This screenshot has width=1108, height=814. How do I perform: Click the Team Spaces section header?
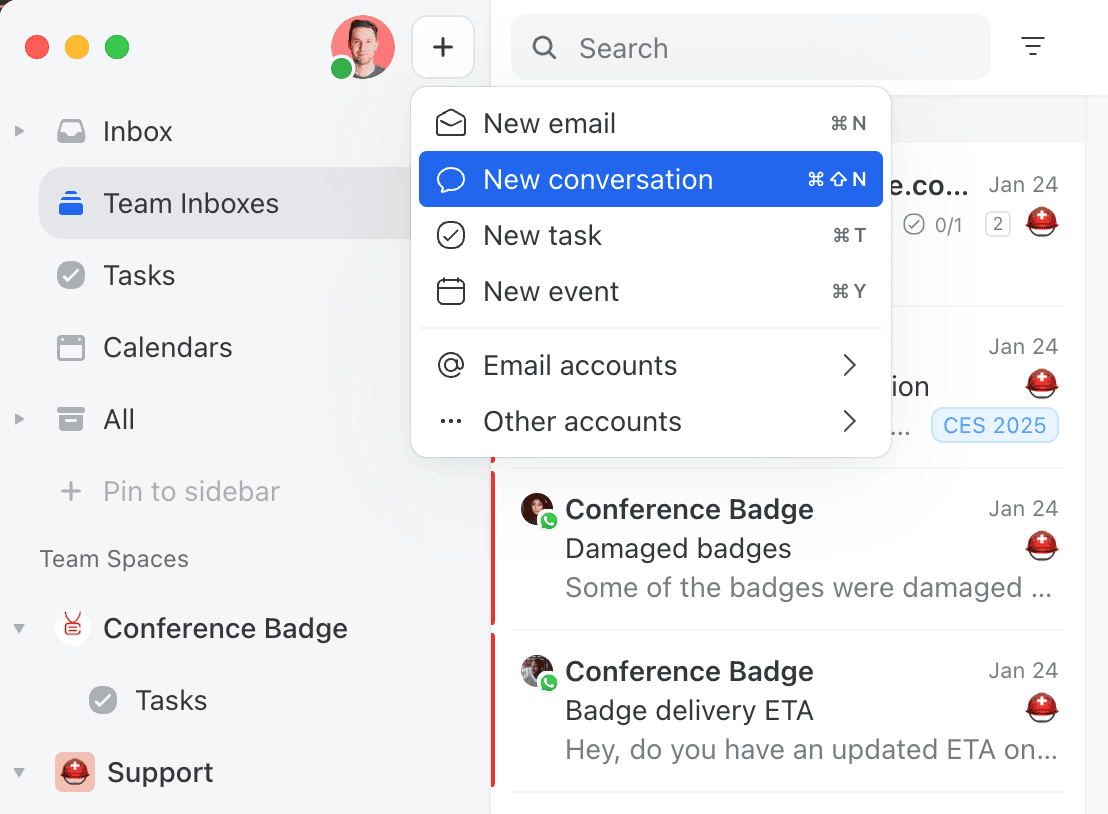click(114, 559)
